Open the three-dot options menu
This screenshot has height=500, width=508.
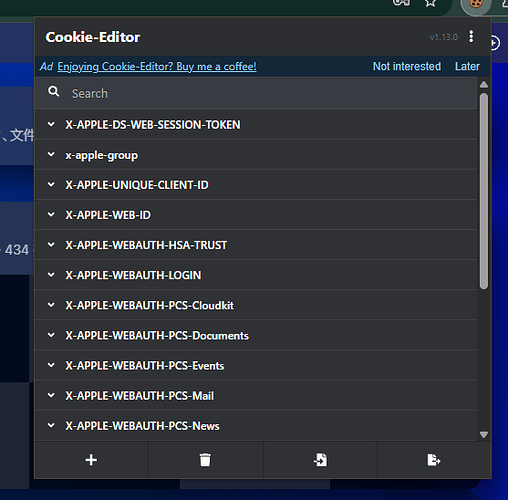pyautogui.click(x=471, y=36)
